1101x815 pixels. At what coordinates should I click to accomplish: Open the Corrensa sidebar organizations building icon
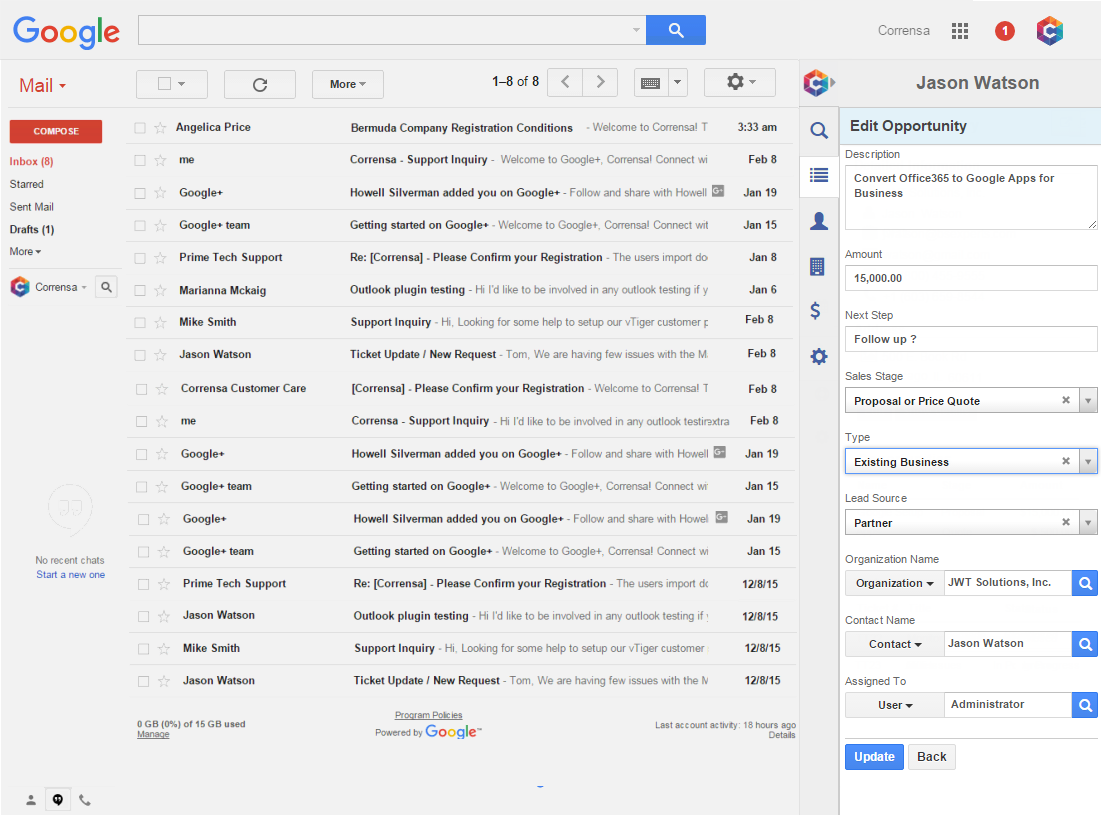coord(817,267)
